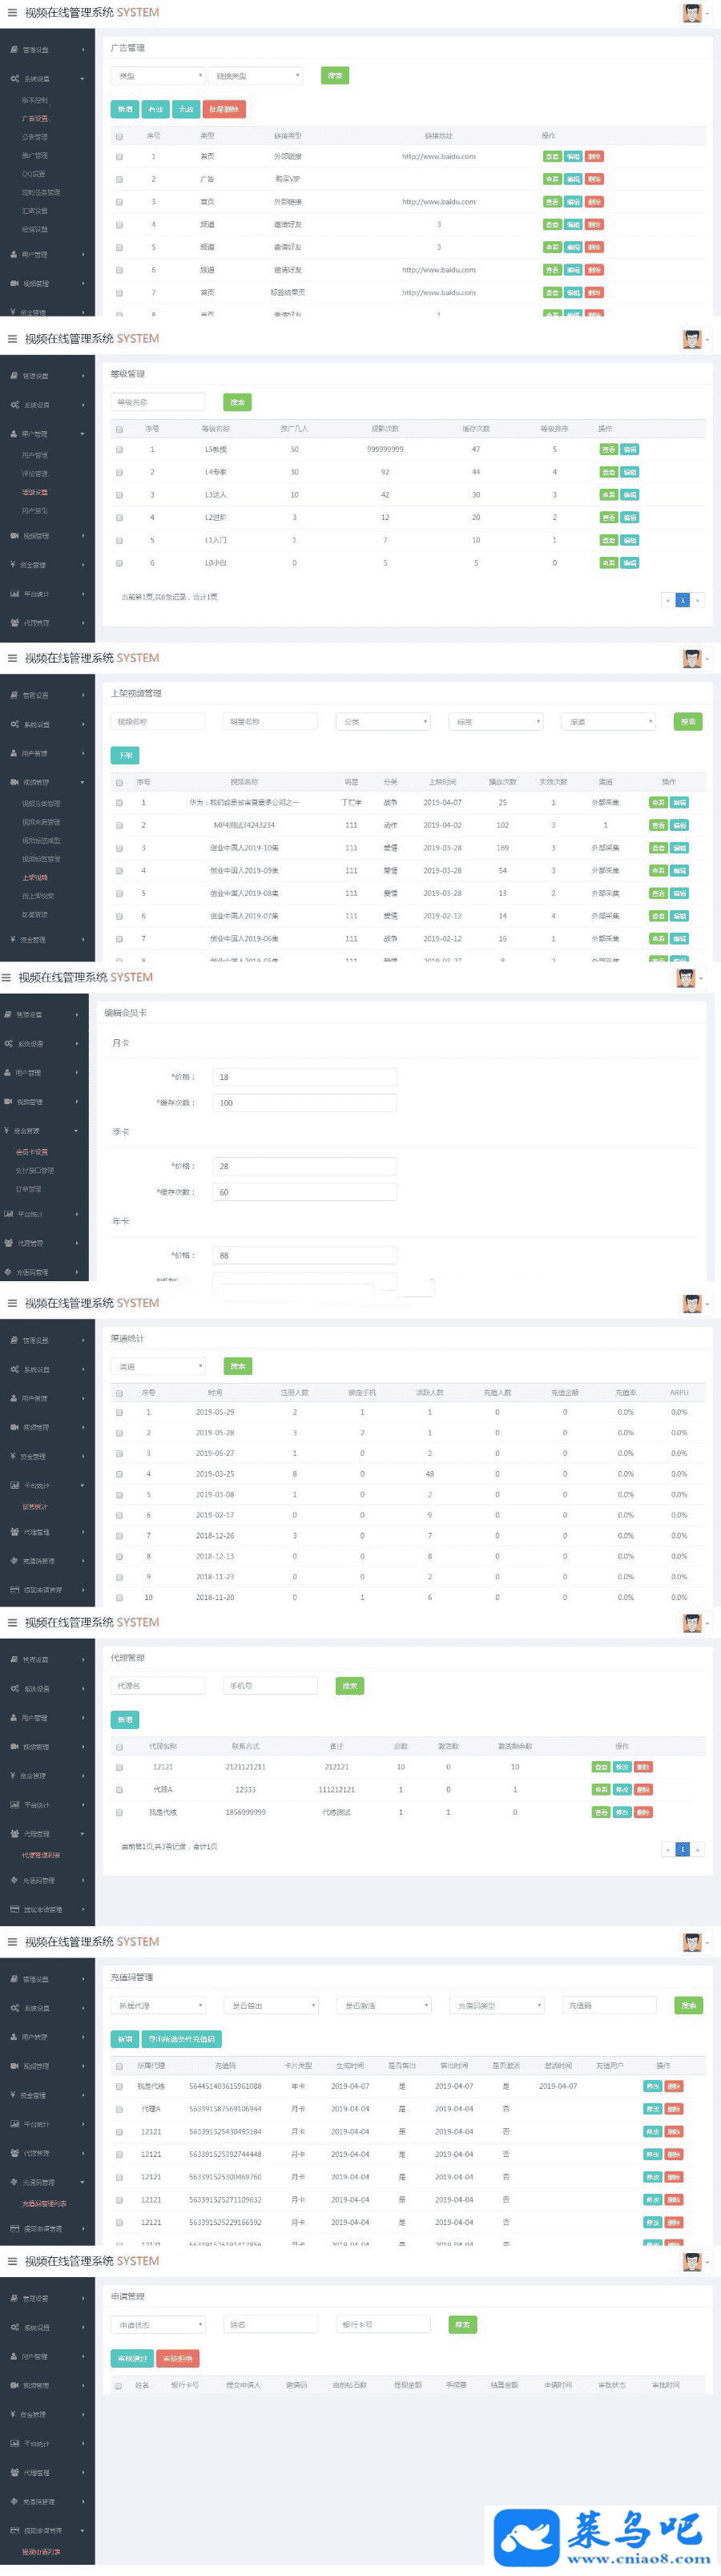Tick checkbox for L0小白 level row
This screenshot has height=2576, width=721.
[x=119, y=563]
